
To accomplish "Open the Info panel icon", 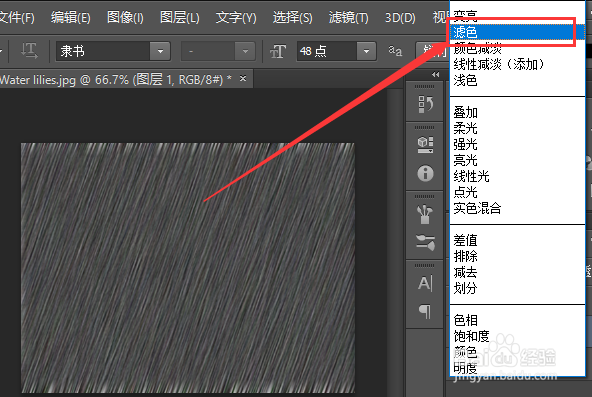I will pyautogui.click(x=425, y=174).
